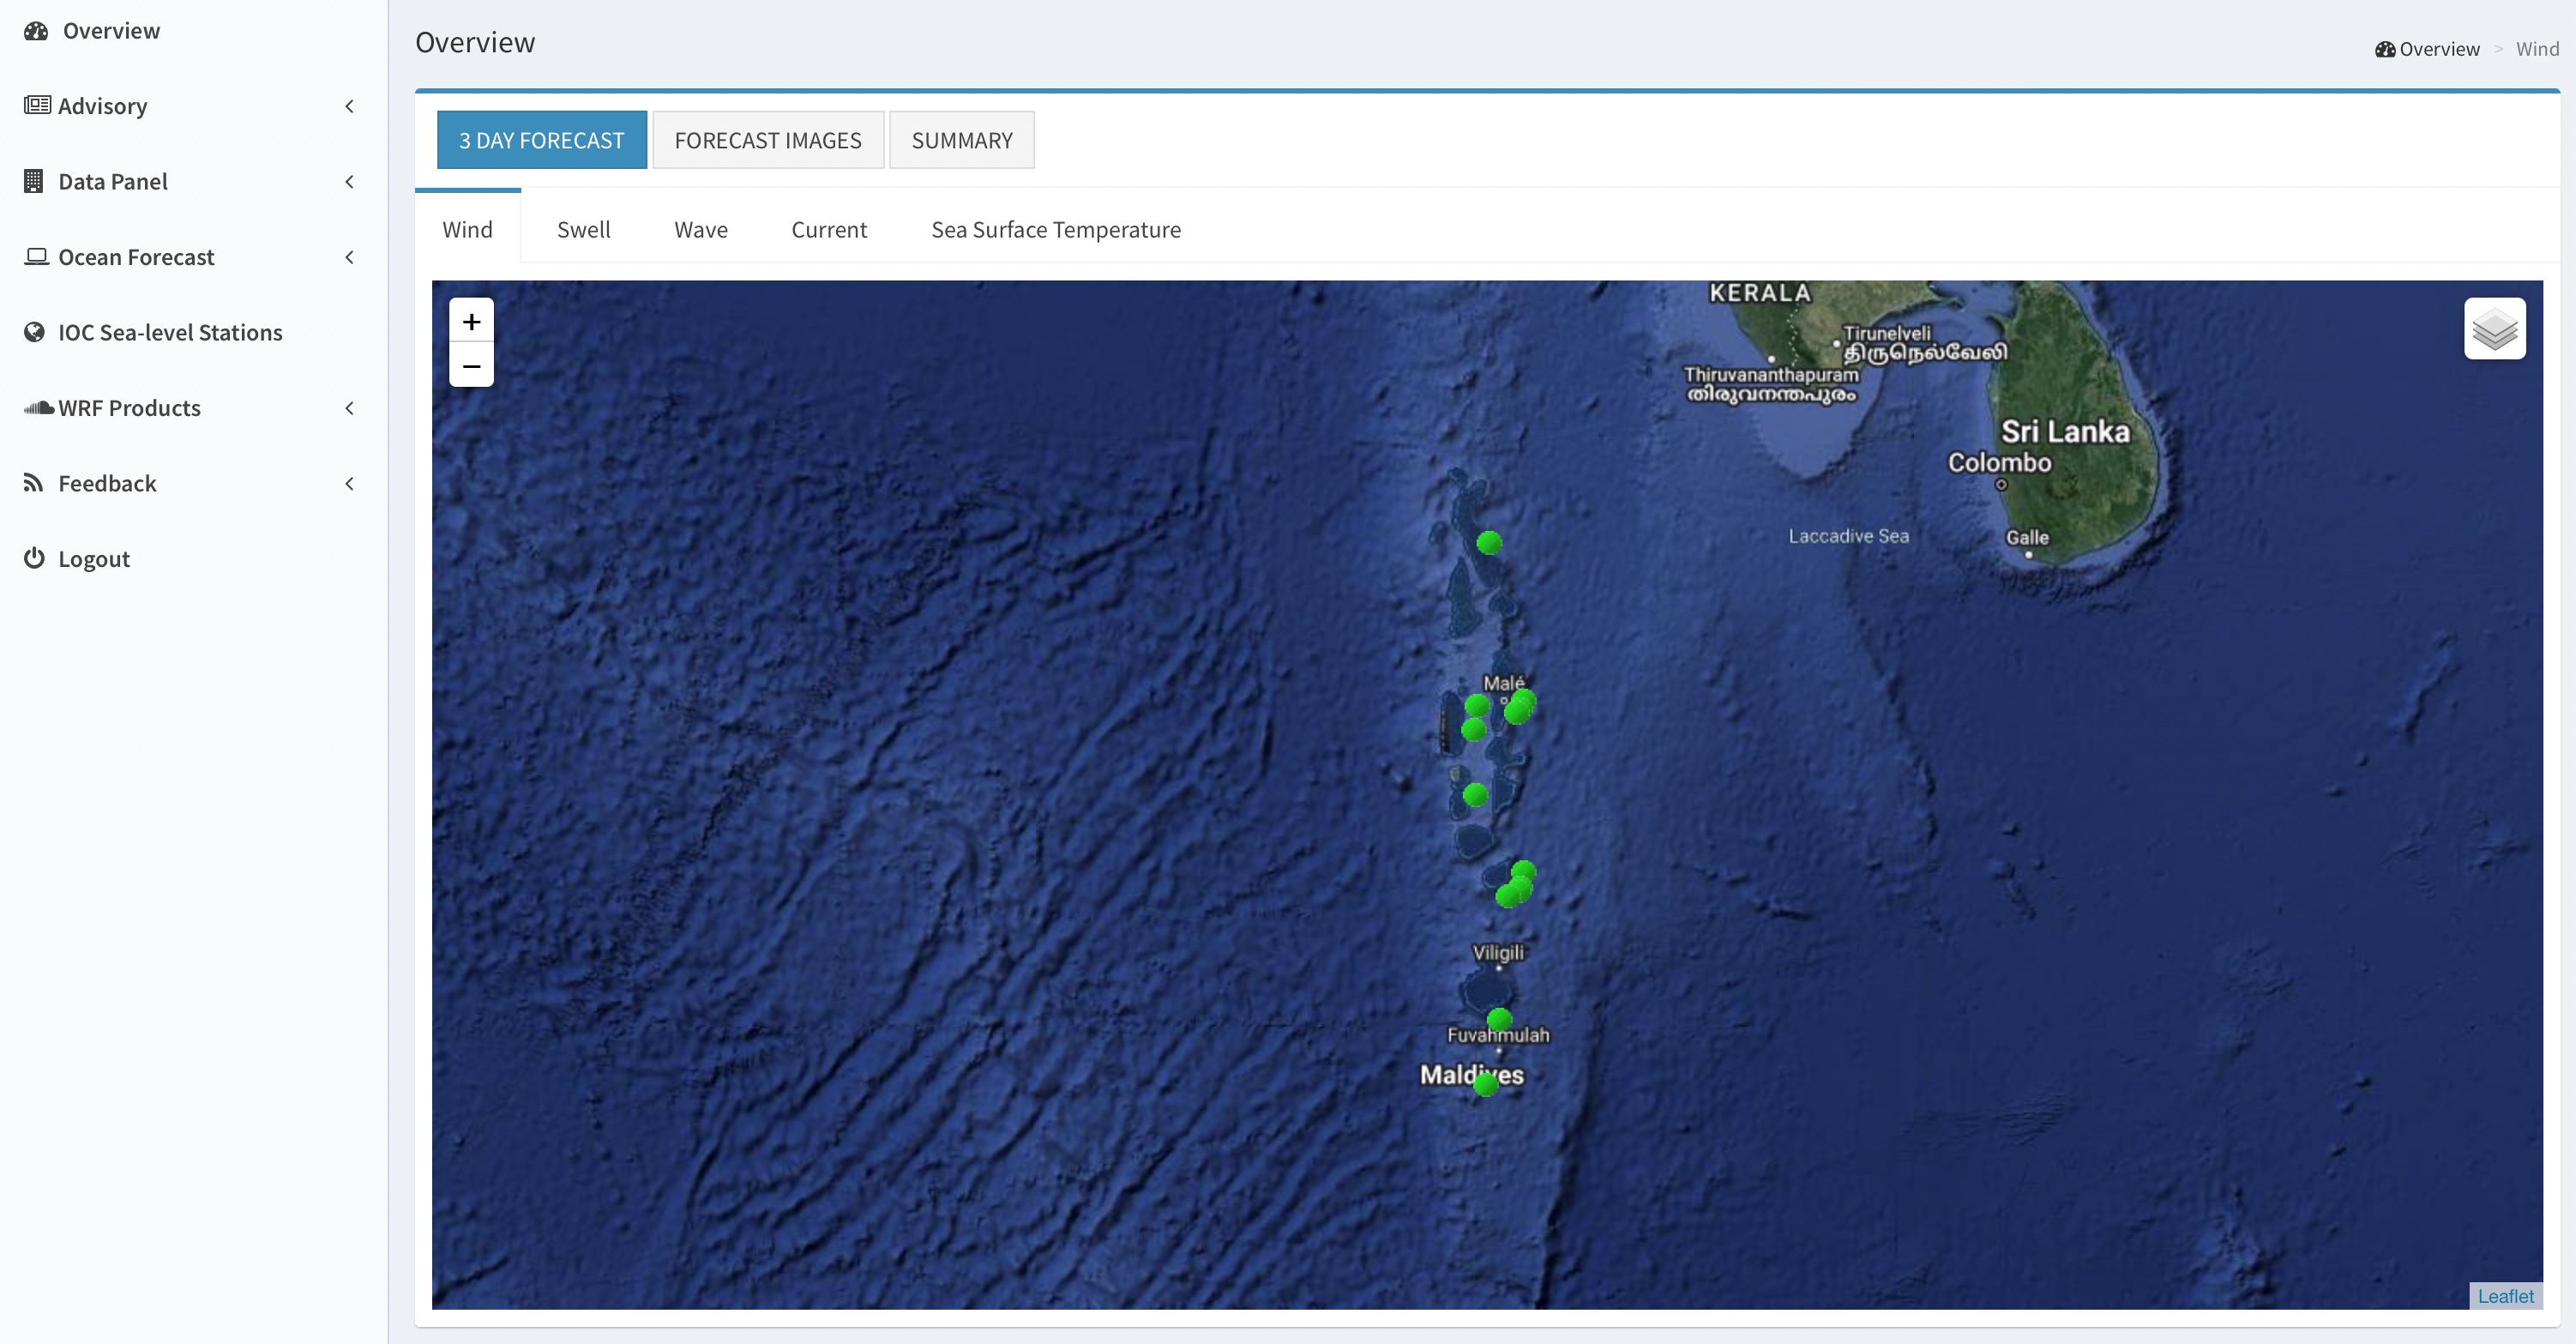The height and width of the screenshot is (1344, 2576).
Task: Open the SUMMARY view button
Action: pos(961,140)
